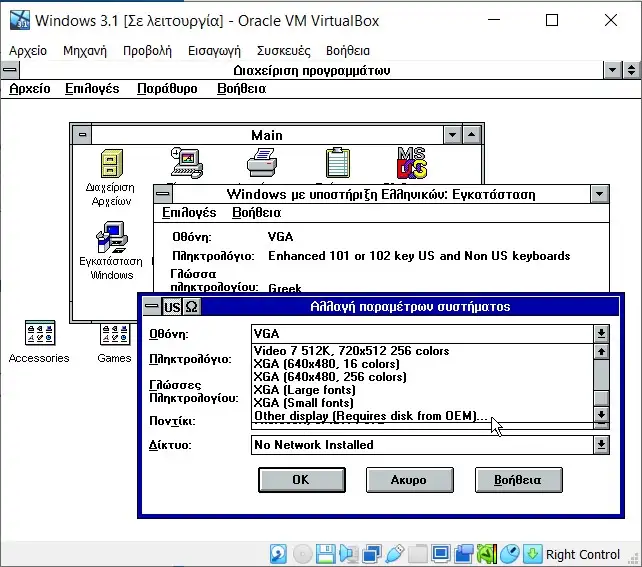Open the Βοήθεια menu in the setup window

point(257,212)
